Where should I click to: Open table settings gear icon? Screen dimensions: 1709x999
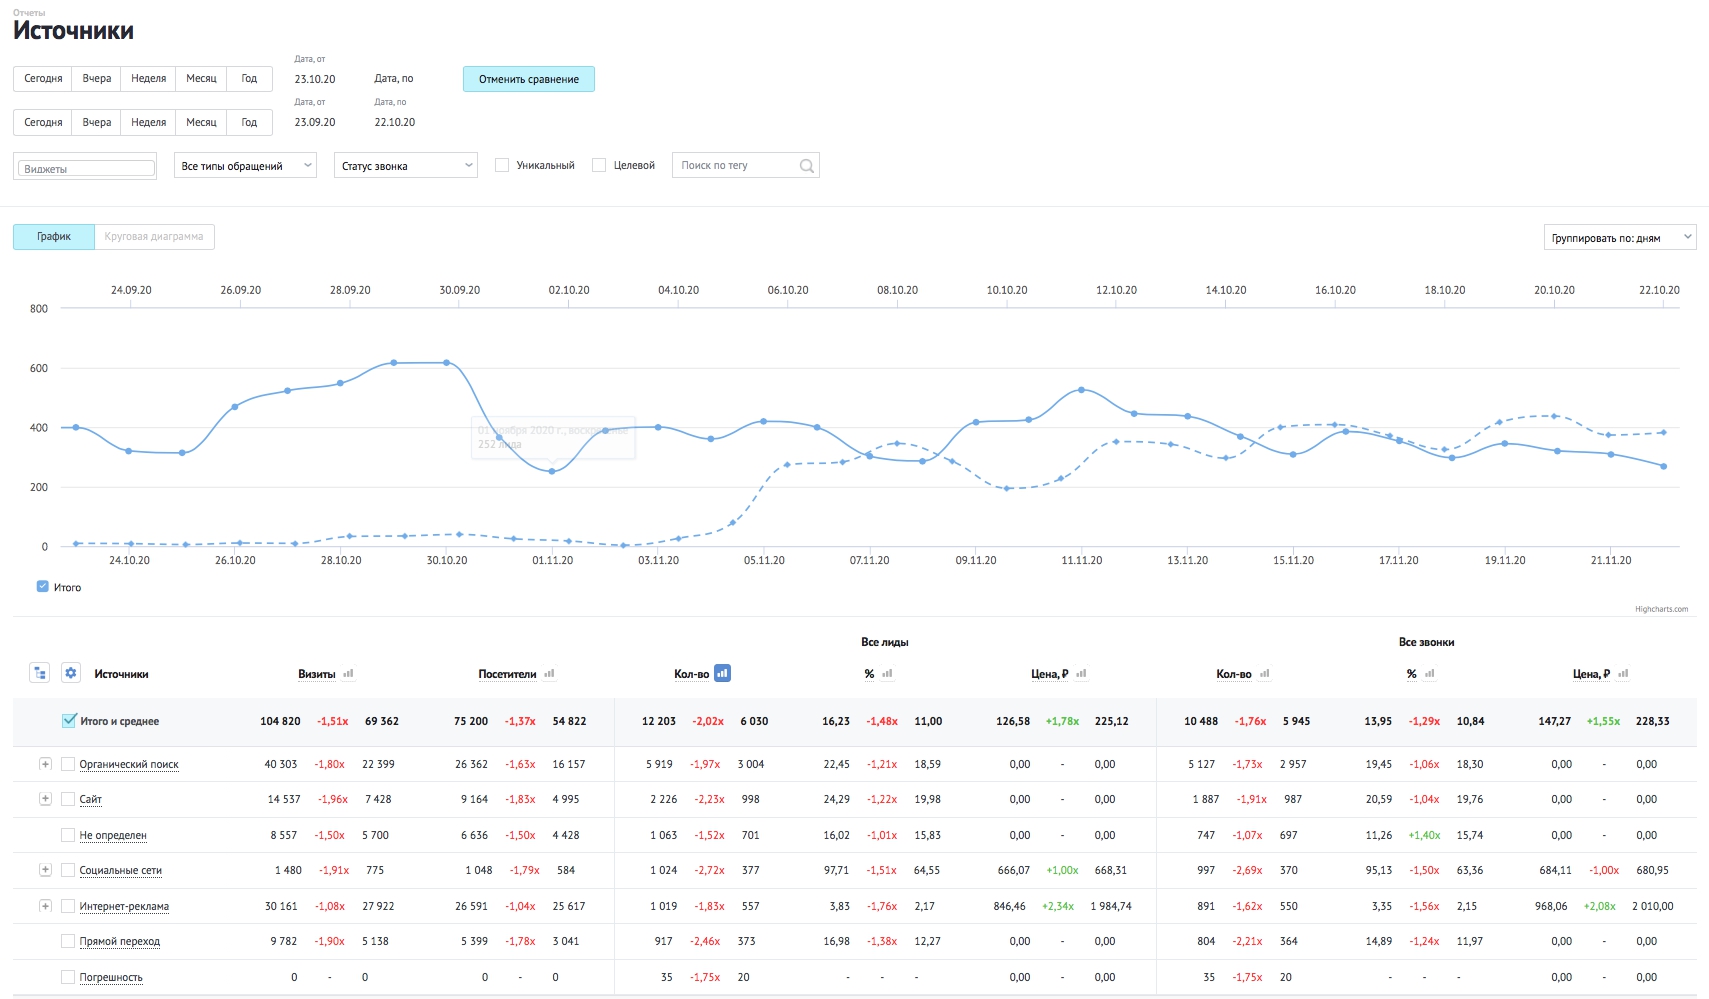(70, 673)
